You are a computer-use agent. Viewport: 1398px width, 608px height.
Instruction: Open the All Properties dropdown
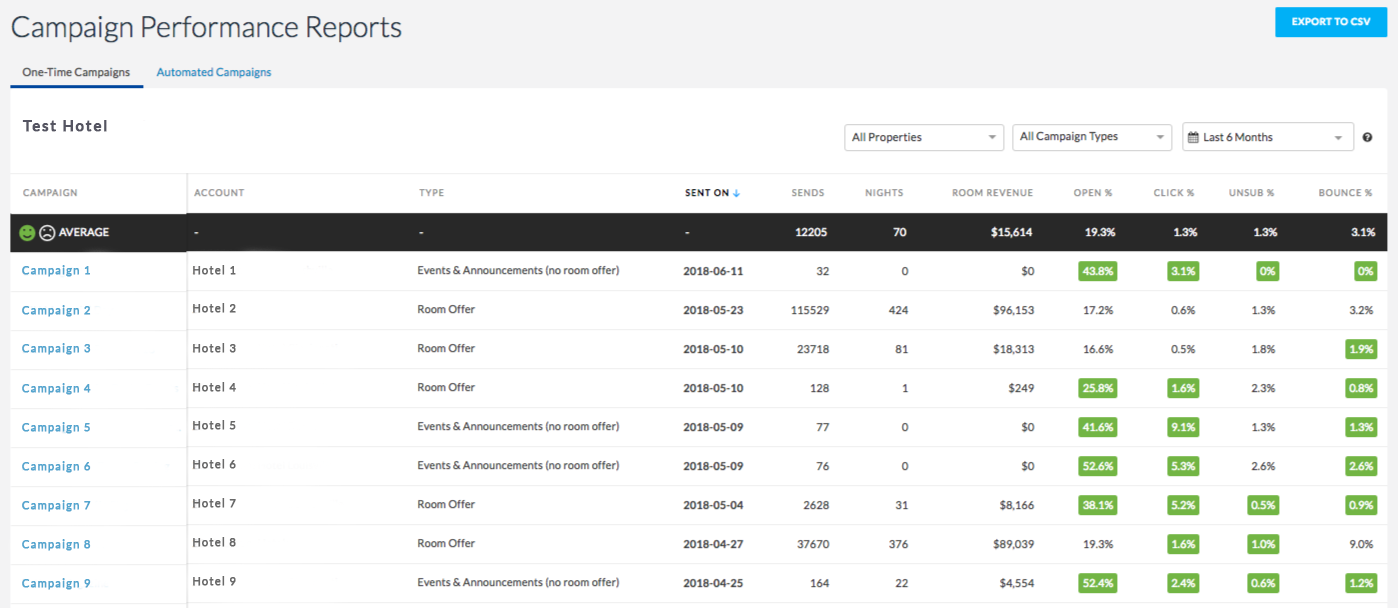tap(924, 137)
